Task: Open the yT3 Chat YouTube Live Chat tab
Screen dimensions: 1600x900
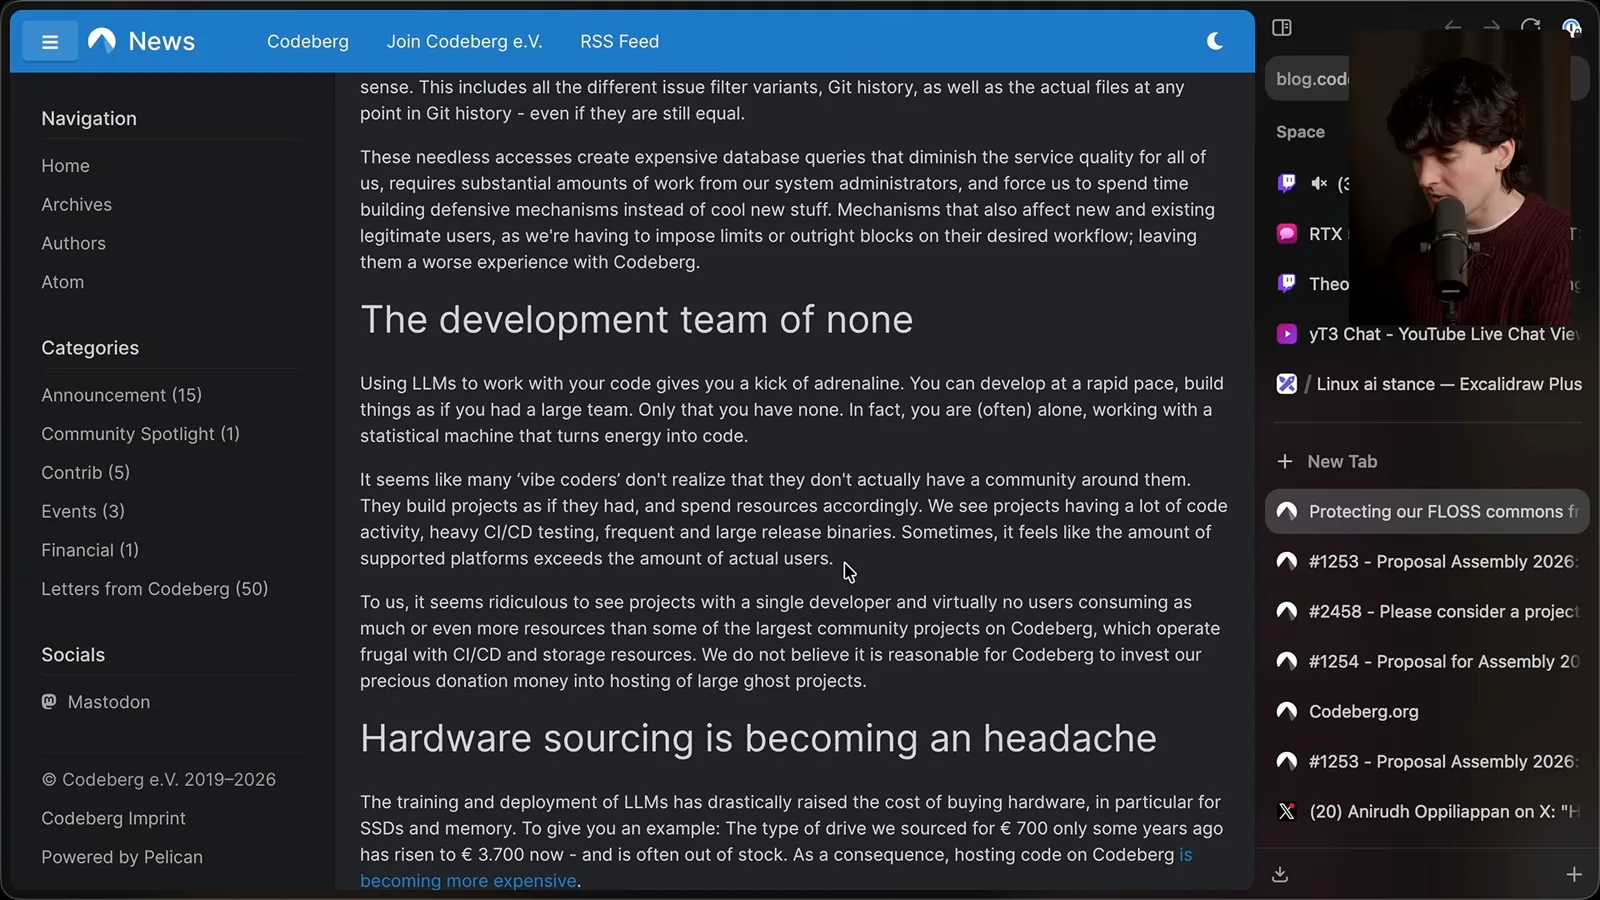Action: pyautogui.click(x=1427, y=334)
